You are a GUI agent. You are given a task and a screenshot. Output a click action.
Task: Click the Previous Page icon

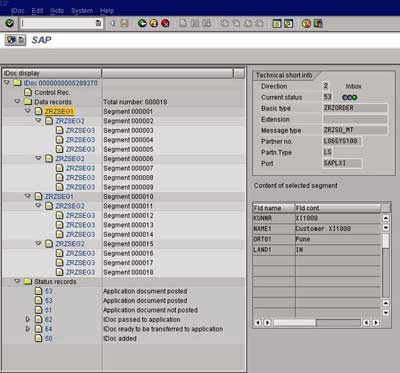click(x=236, y=23)
